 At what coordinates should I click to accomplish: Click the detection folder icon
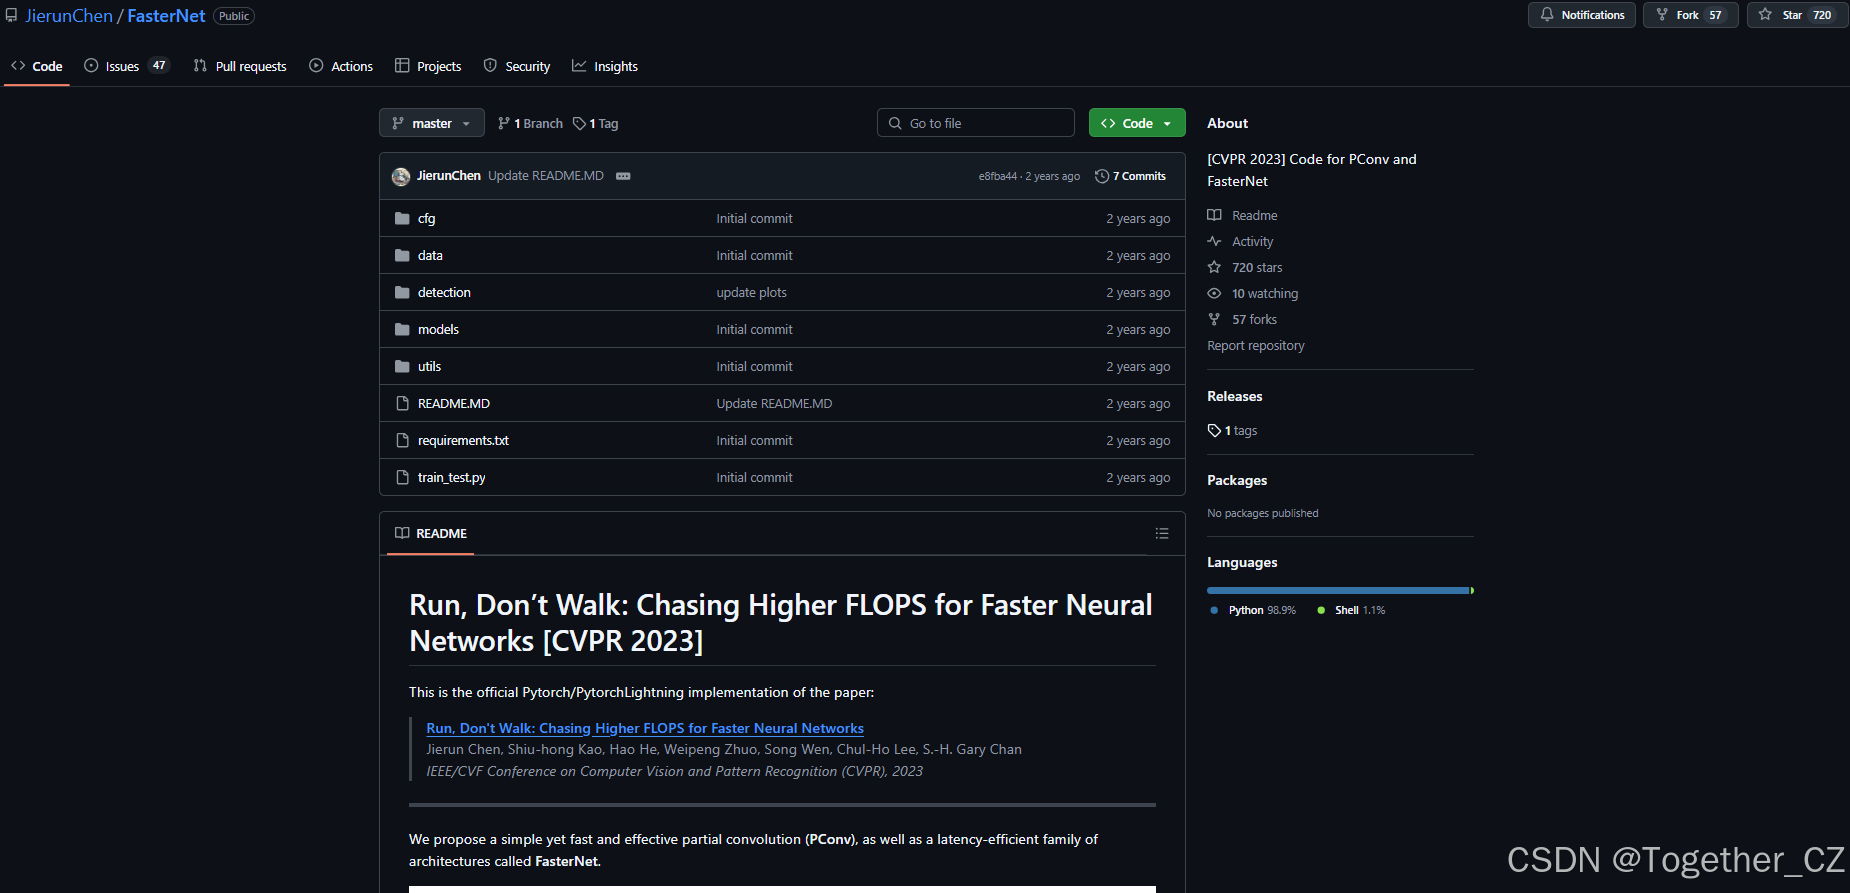[x=402, y=292]
